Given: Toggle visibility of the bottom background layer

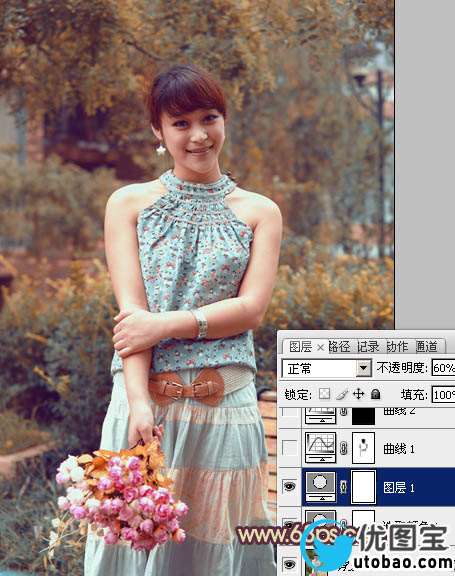Looking at the screenshot, I should pyautogui.click(x=290, y=564).
